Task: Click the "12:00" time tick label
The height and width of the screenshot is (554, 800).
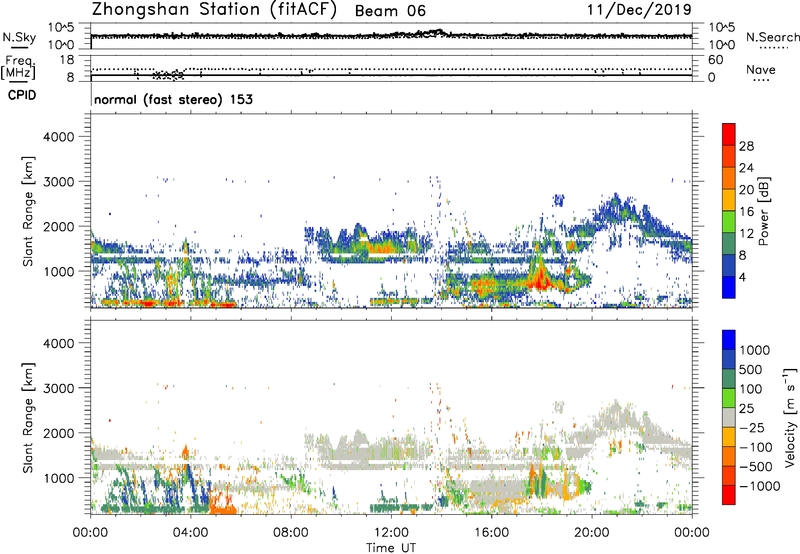Action: (391, 533)
